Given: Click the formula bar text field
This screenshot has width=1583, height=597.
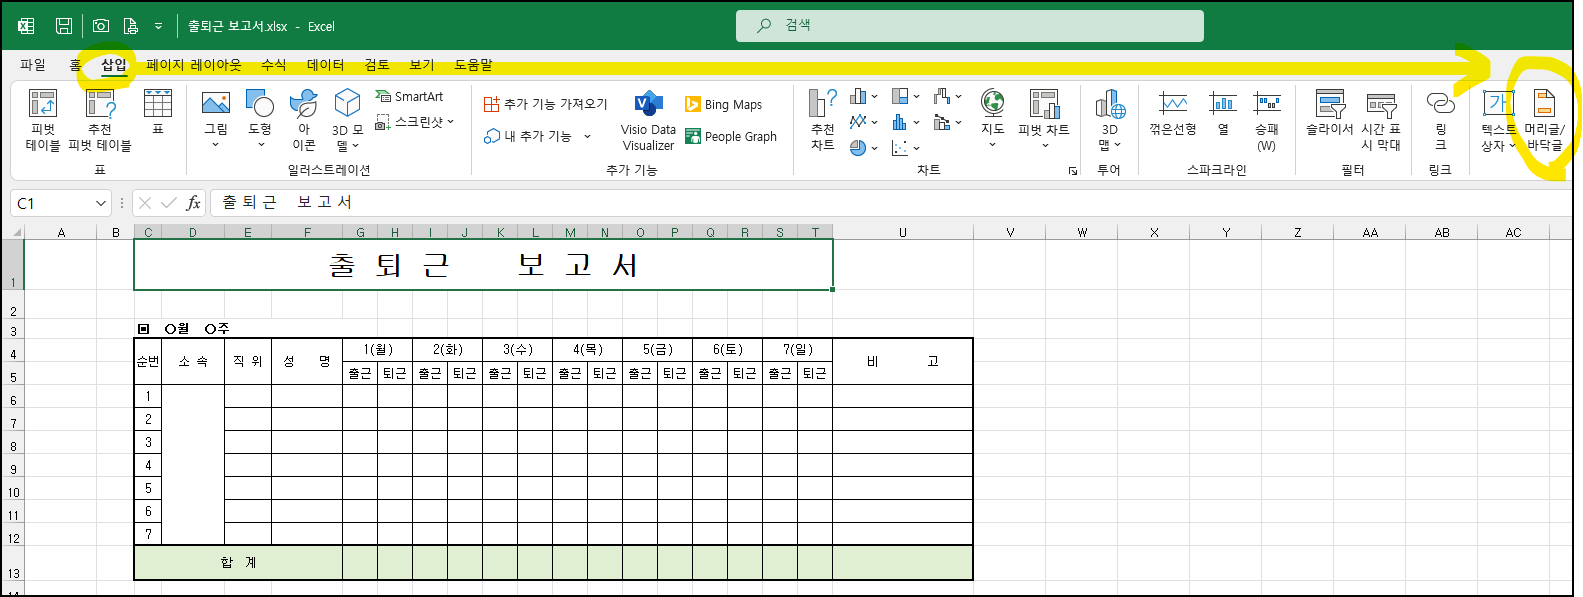Looking at the screenshot, I should click(890, 203).
